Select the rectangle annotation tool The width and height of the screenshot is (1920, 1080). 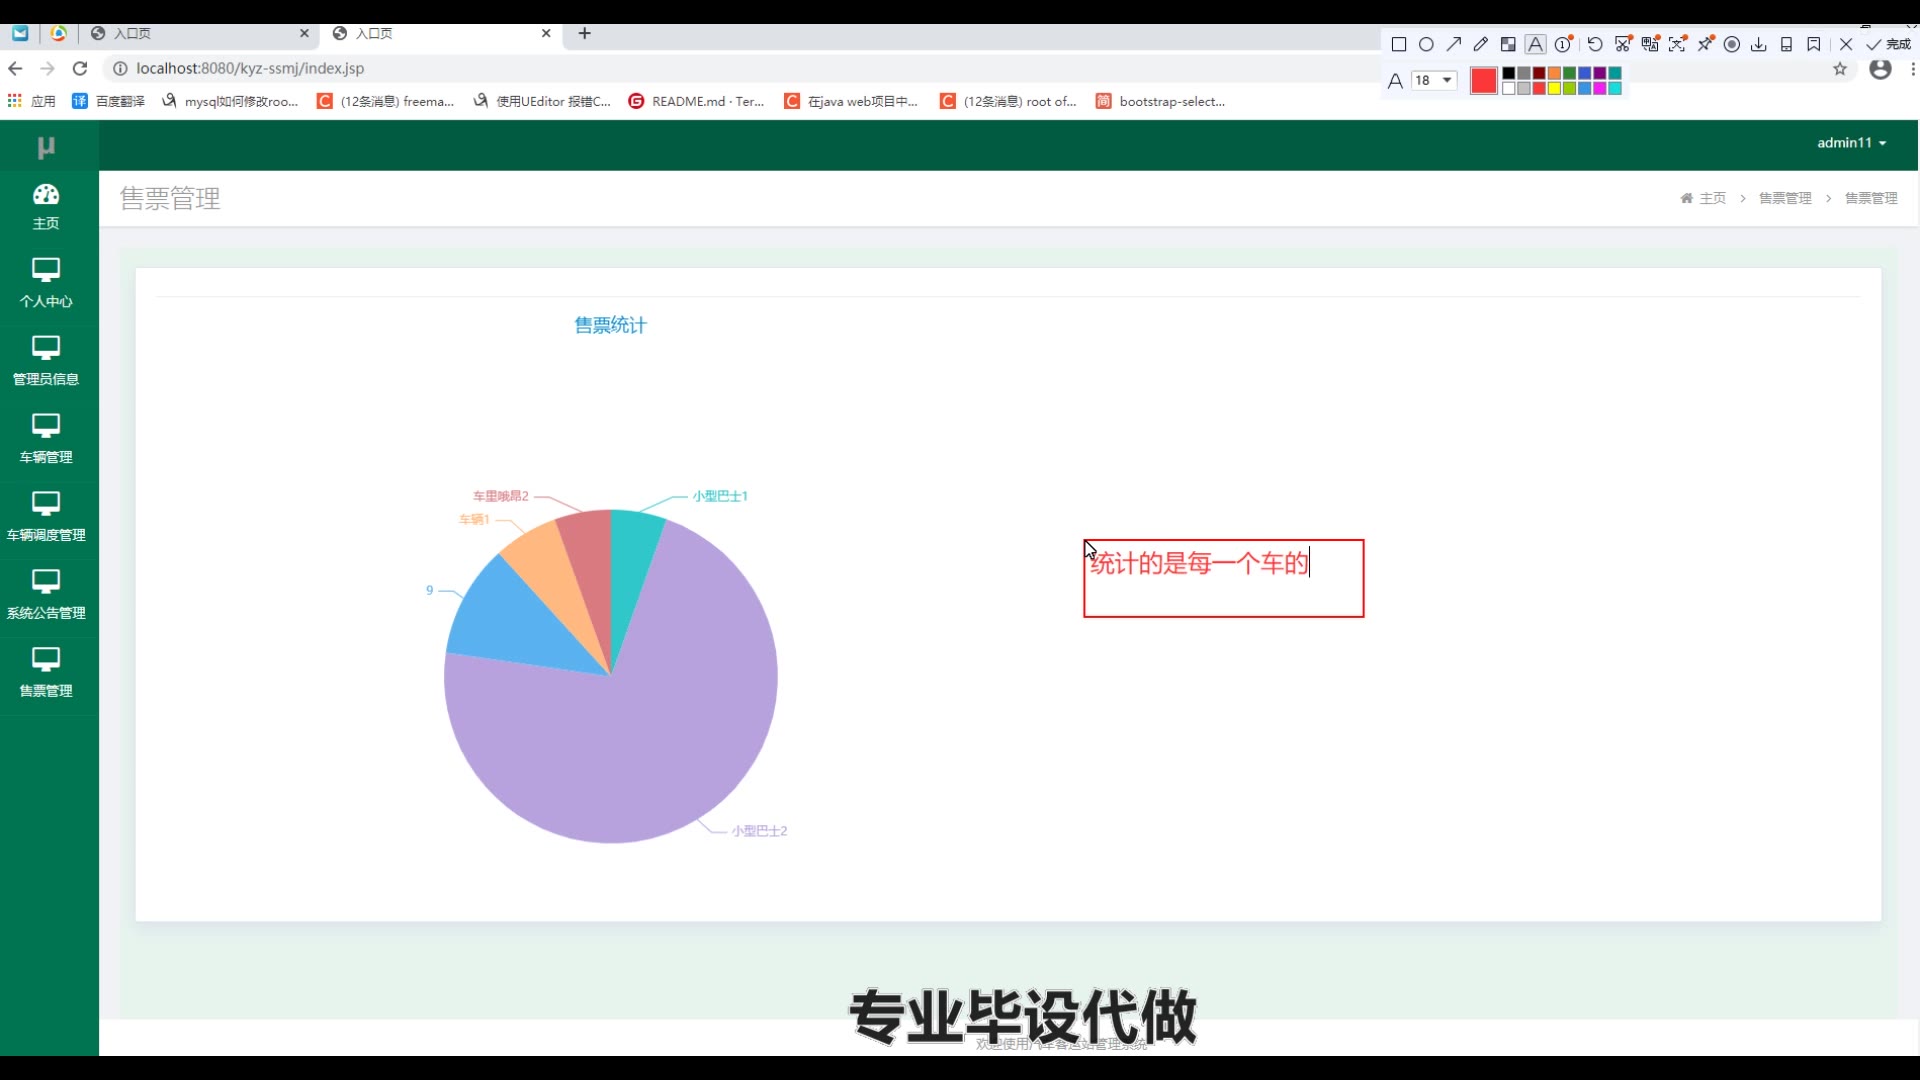(x=1399, y=44)
